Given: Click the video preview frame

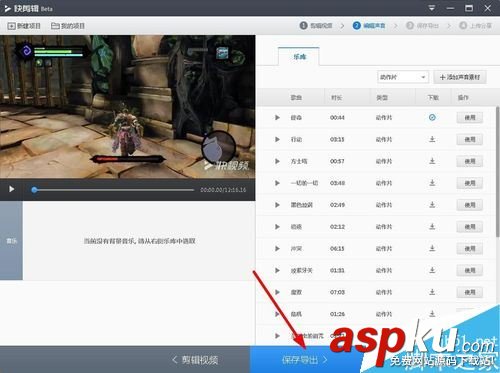Looking at the screenshot, I should click(128, 107).
